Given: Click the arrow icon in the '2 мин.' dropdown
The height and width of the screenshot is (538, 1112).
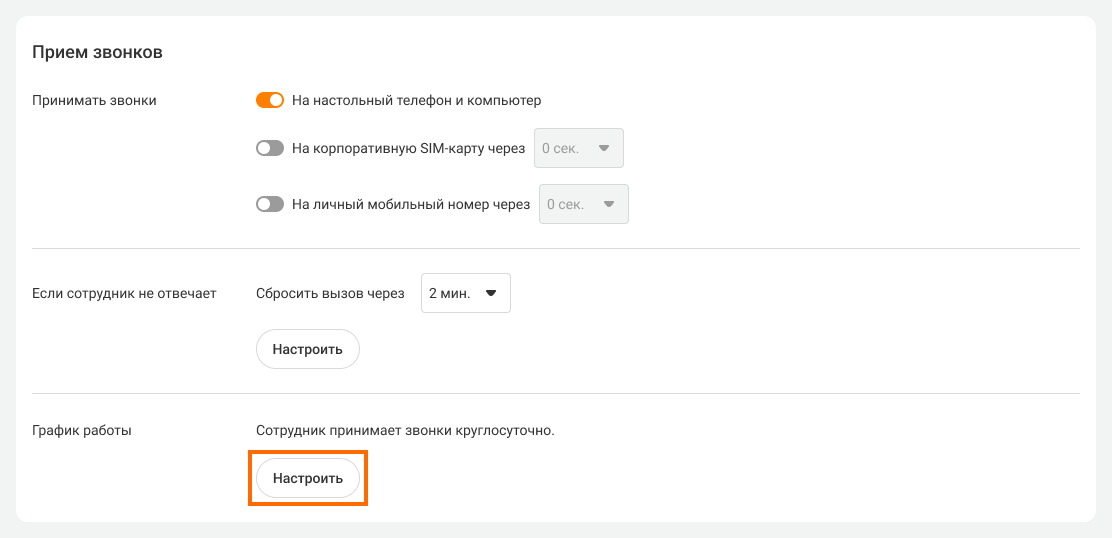Looking at the screenshot, I should tap(491, 294).
